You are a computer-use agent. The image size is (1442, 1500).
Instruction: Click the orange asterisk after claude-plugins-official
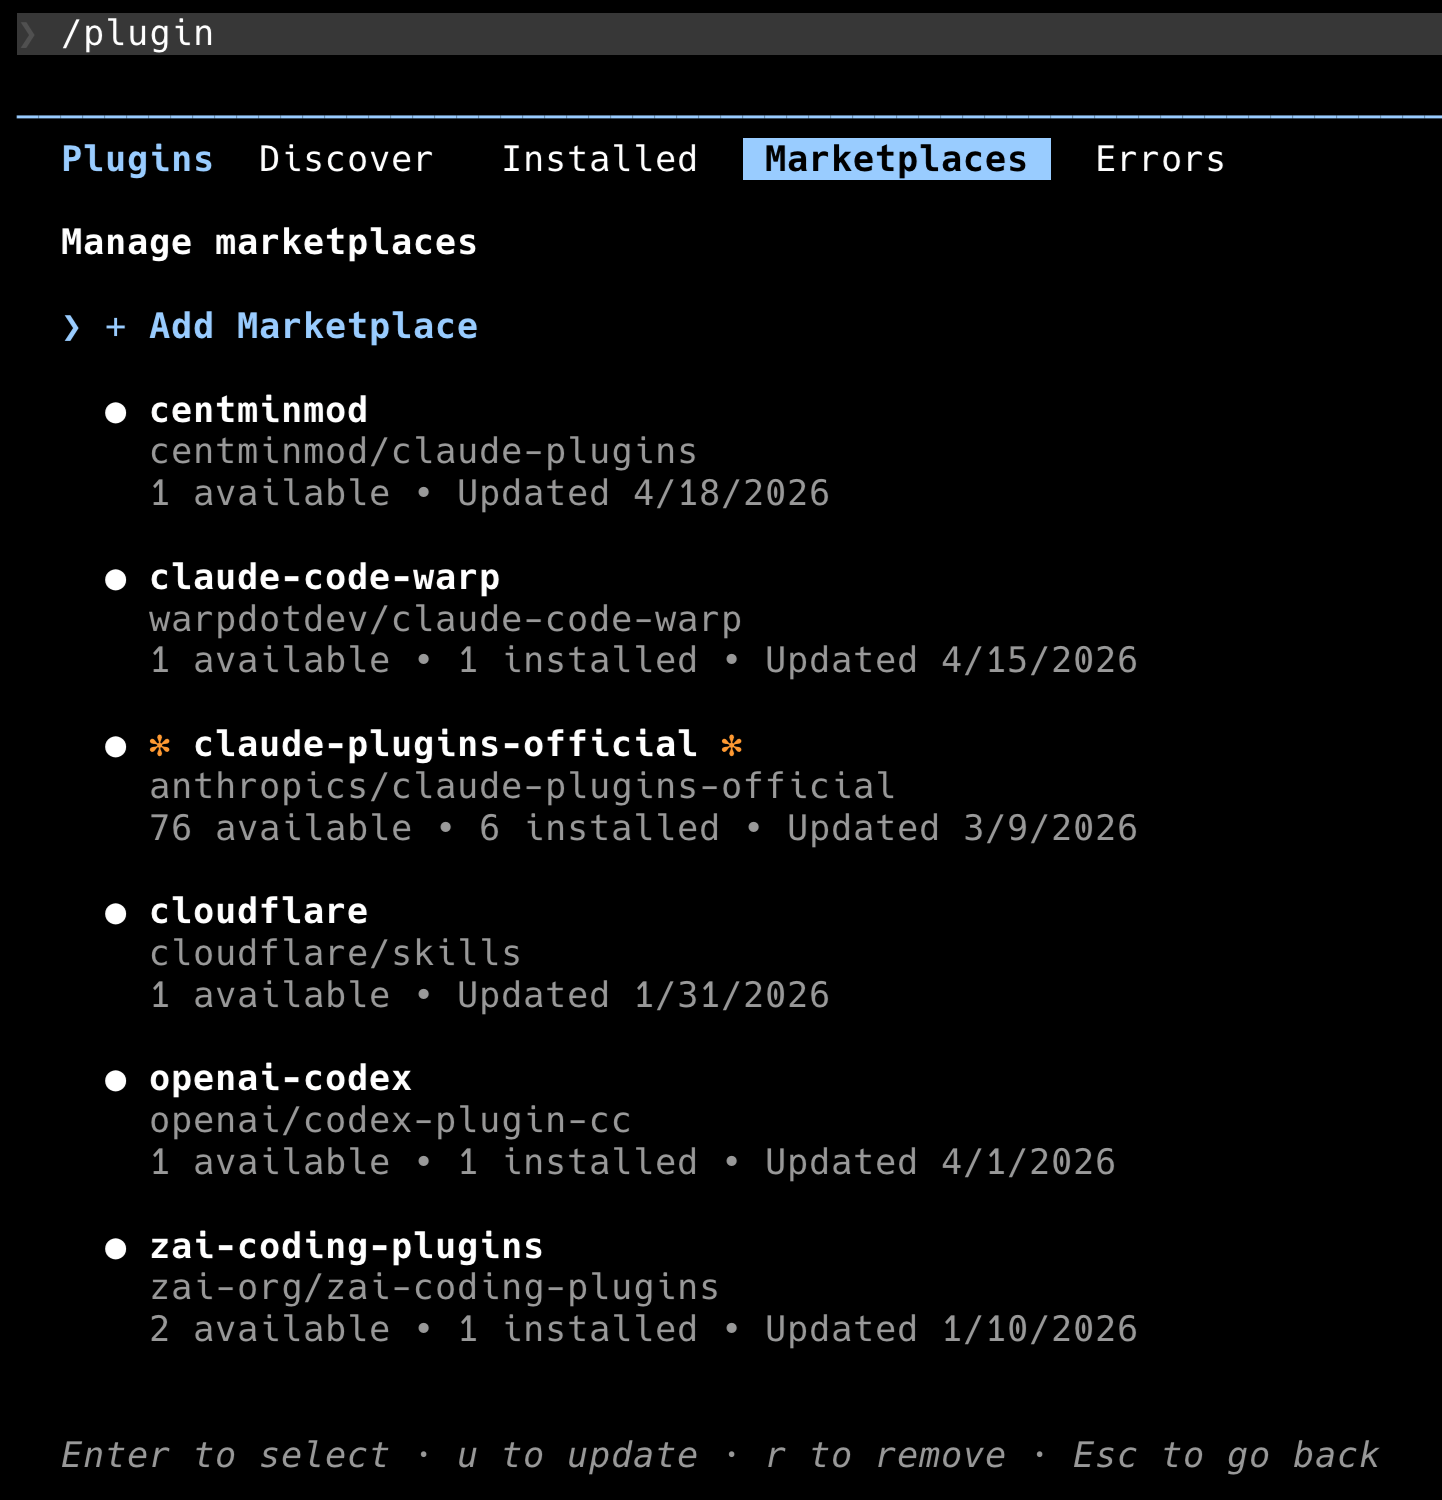point(732,745)
